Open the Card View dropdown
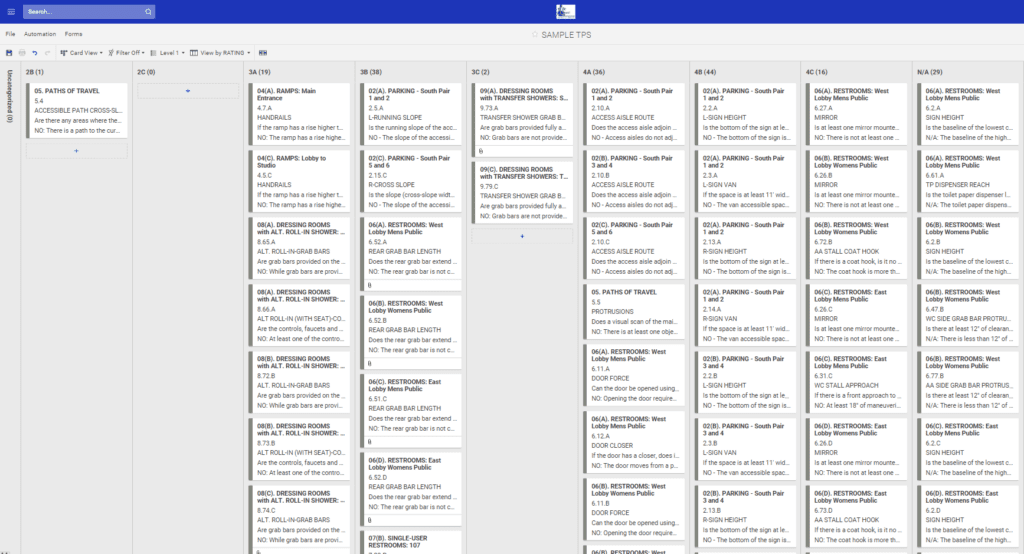Image resolution: width=1024 pixels, height=554 pixels. pyautogui.click(x=82, y=53)
